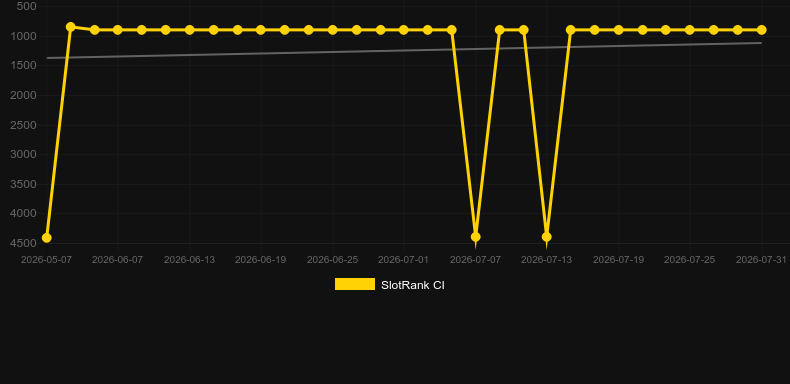Toggle the SlotRank CI legend label
Viewport: 790px width, 384px height.
413,285
